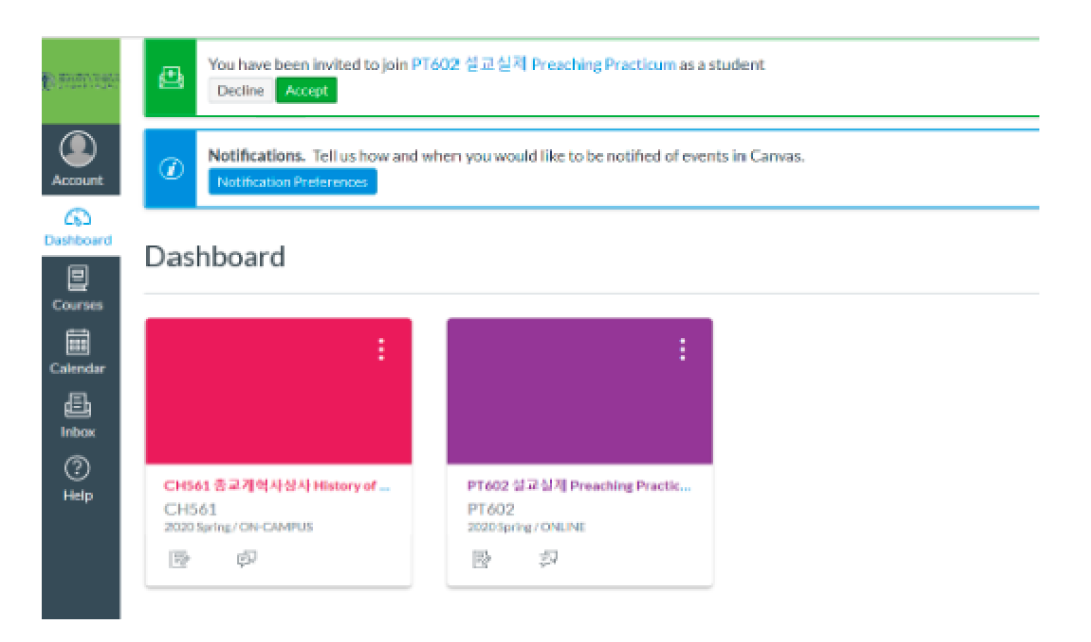Screen dimensions: 1091x642
Task: Decline the PT602 course invitation
Action: coord(240,91)
